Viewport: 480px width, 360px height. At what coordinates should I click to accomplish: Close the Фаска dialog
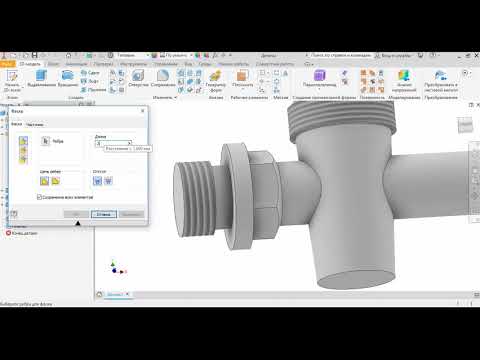pyautogui.click(x=143, y=111)
